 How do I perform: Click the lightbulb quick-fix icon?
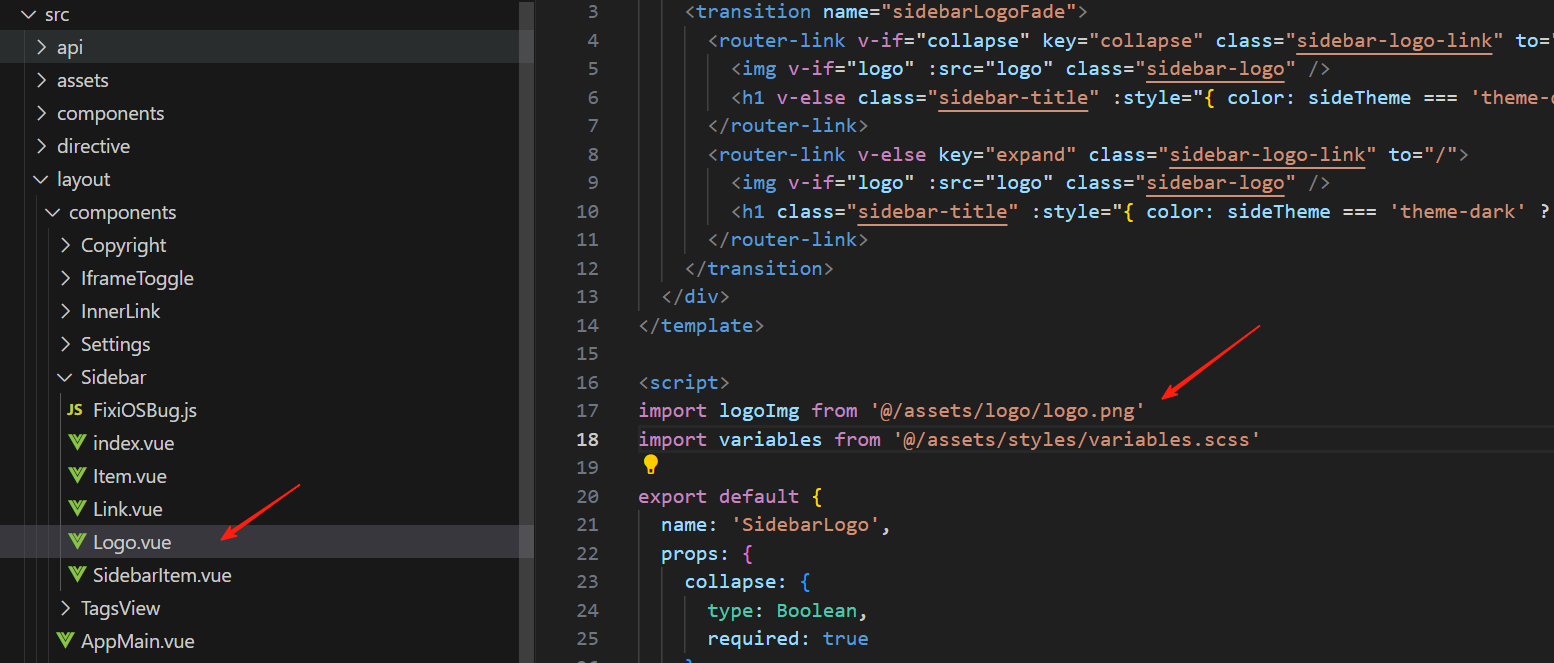click(651, 465)
